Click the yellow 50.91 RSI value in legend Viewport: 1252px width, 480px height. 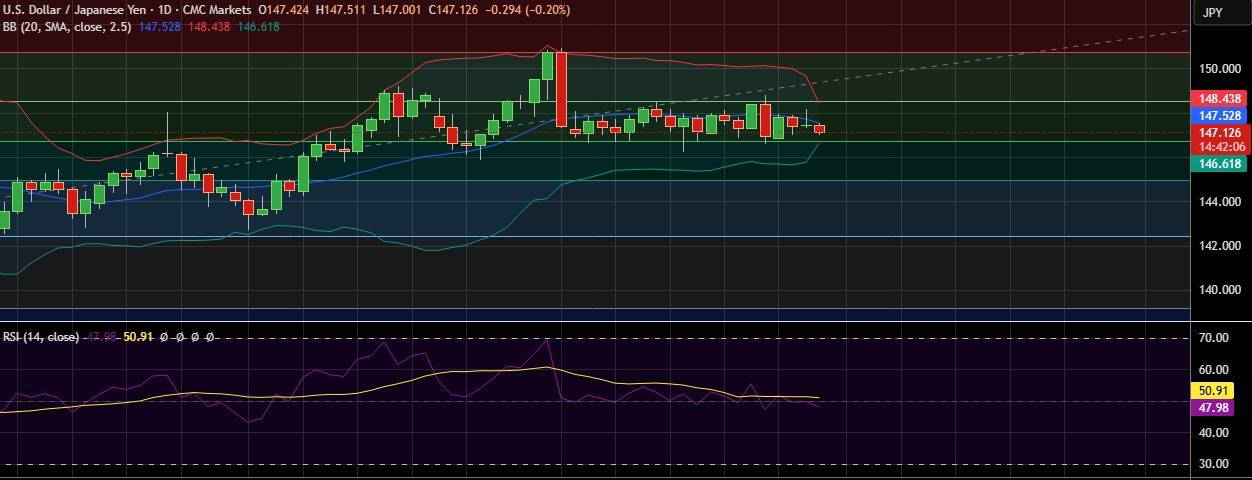138,338
